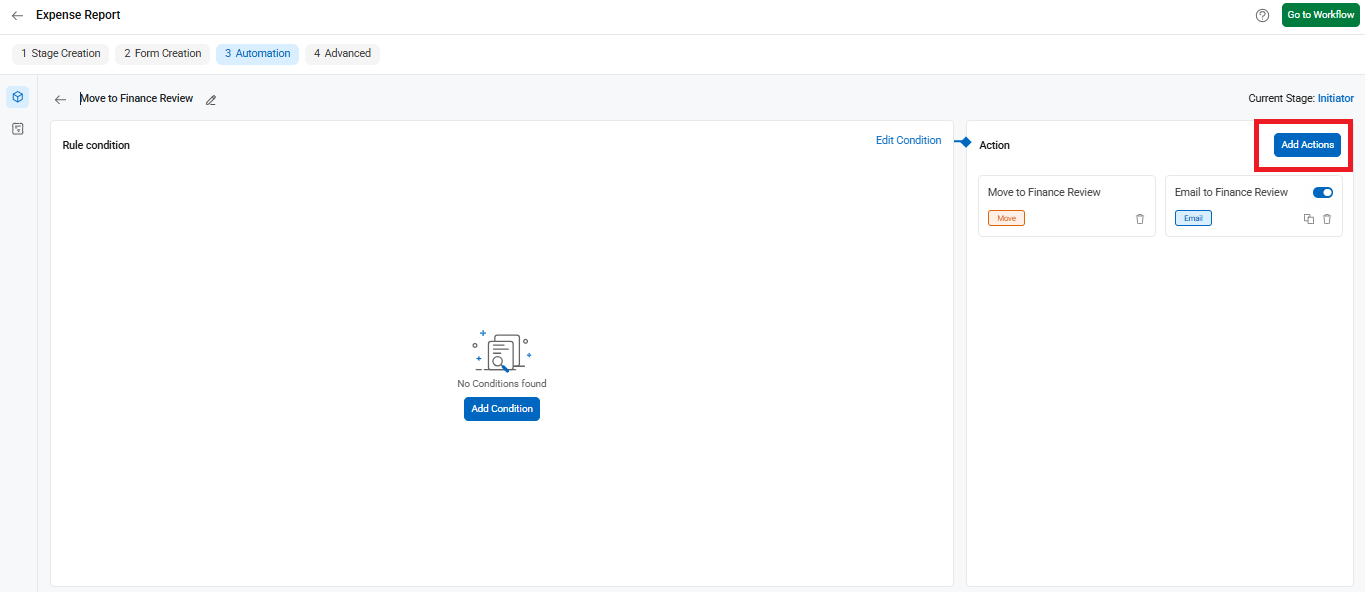Edit rule name with the pencil icon
The image size is (1365, 592).
pos(211,100)
